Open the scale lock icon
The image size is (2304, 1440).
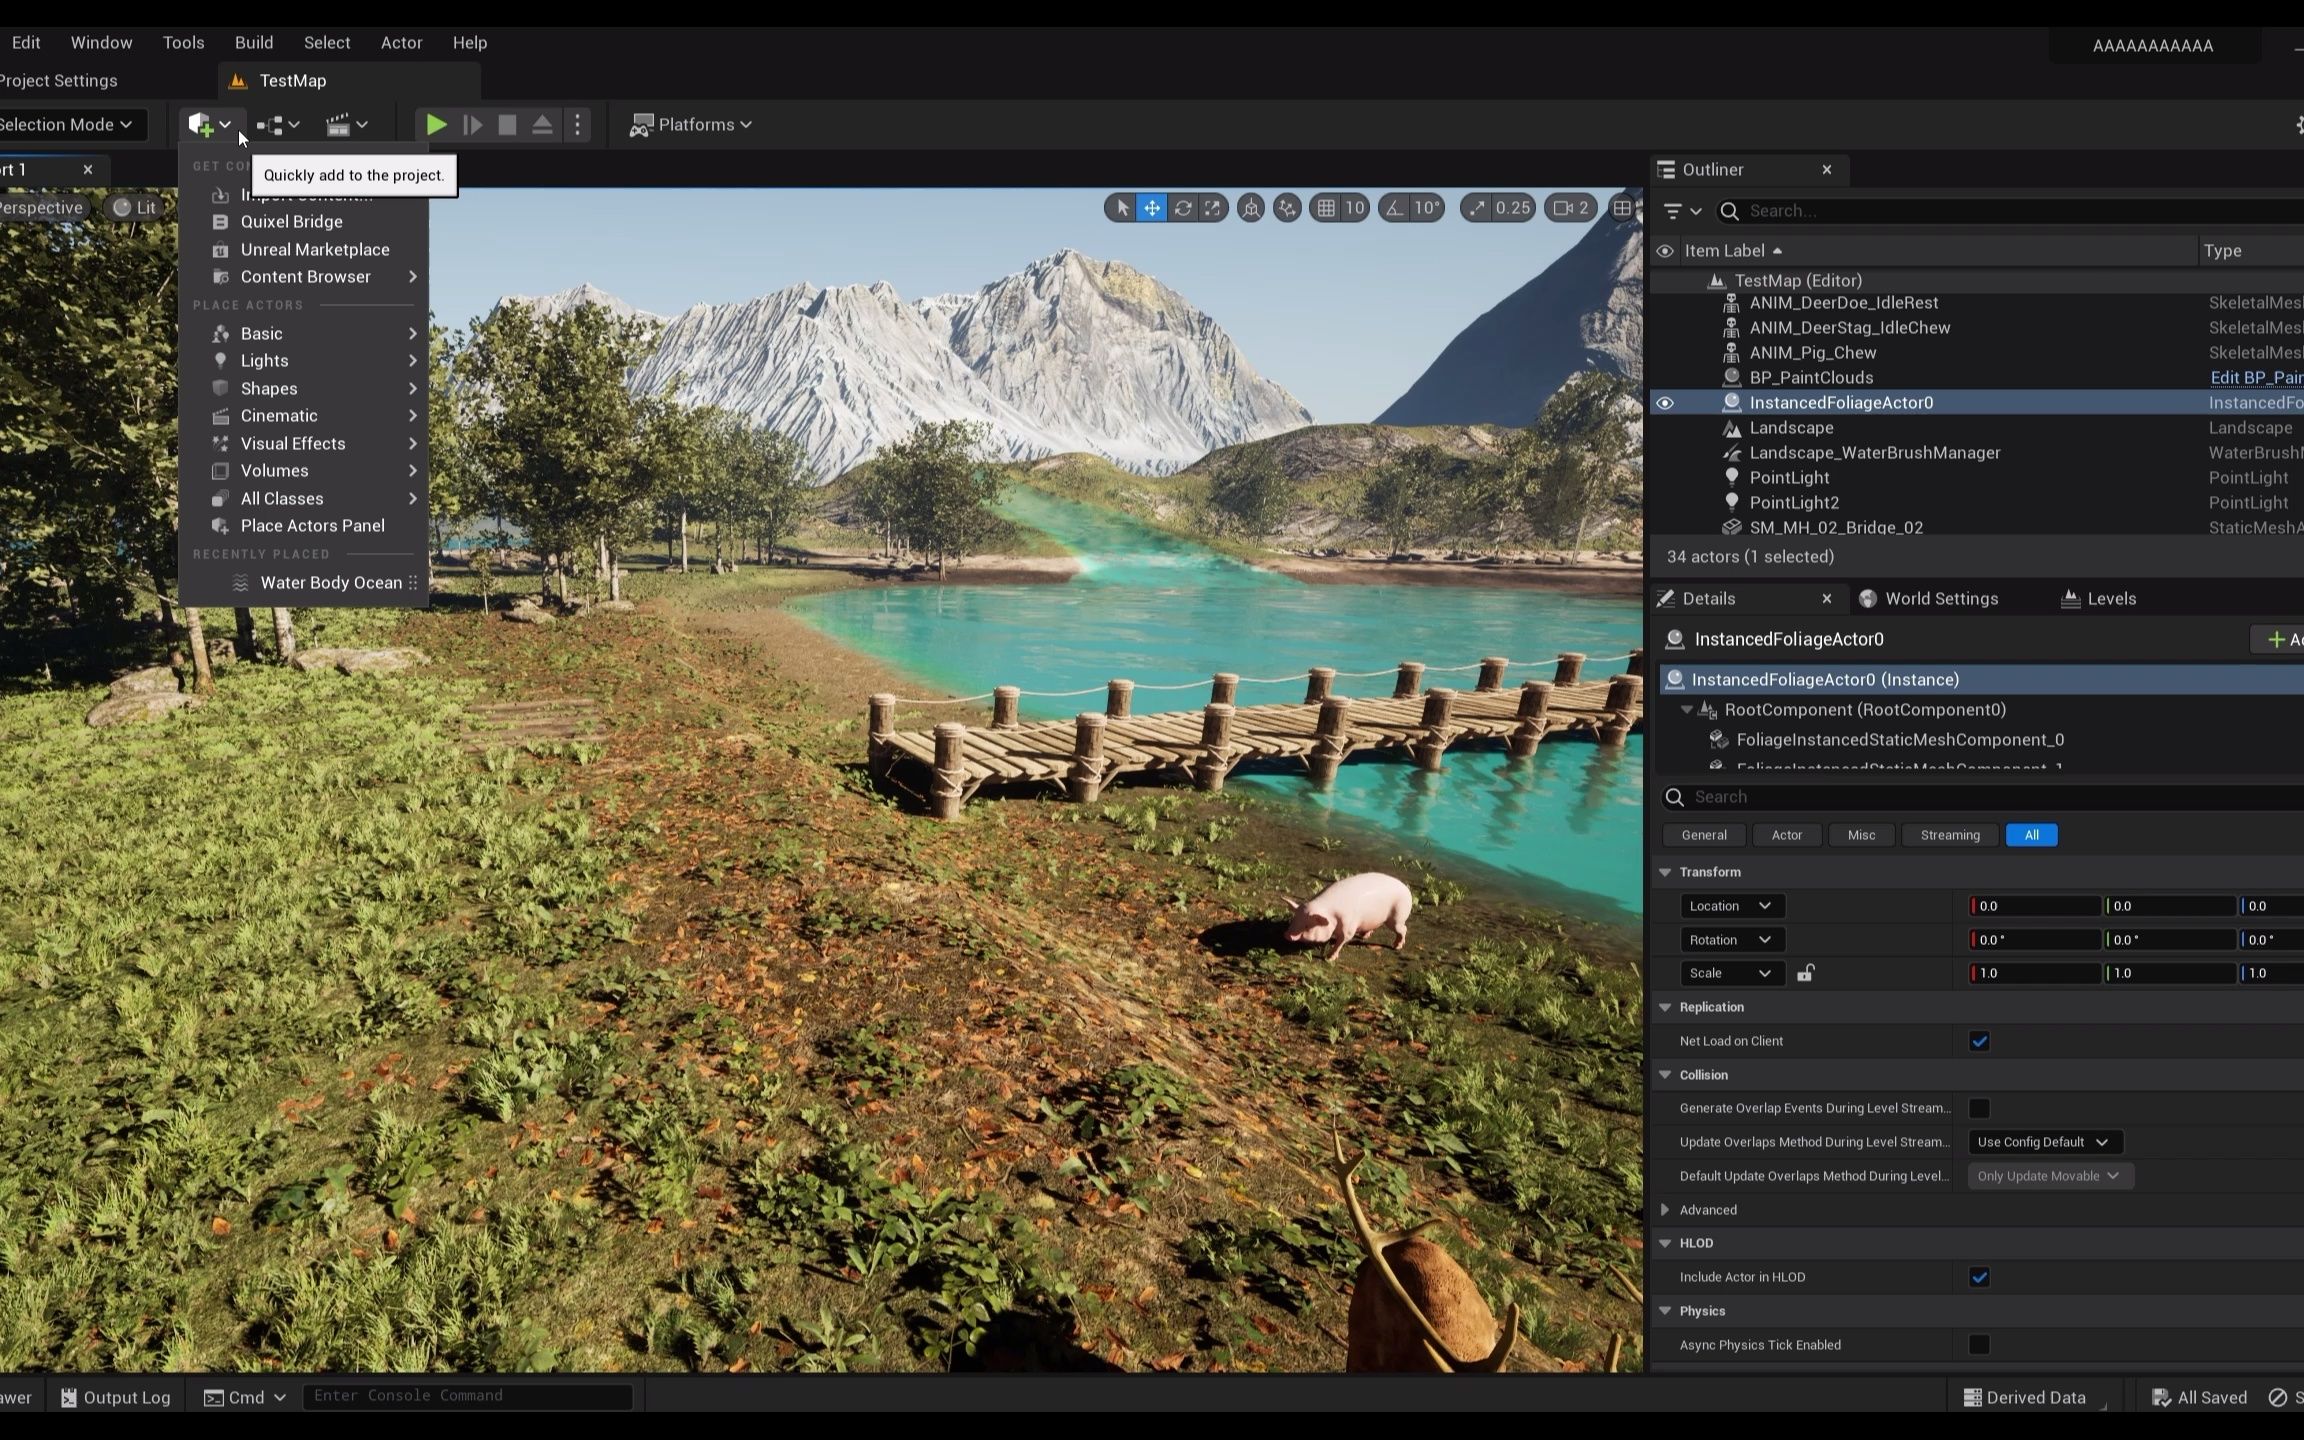coord(1805,973)
